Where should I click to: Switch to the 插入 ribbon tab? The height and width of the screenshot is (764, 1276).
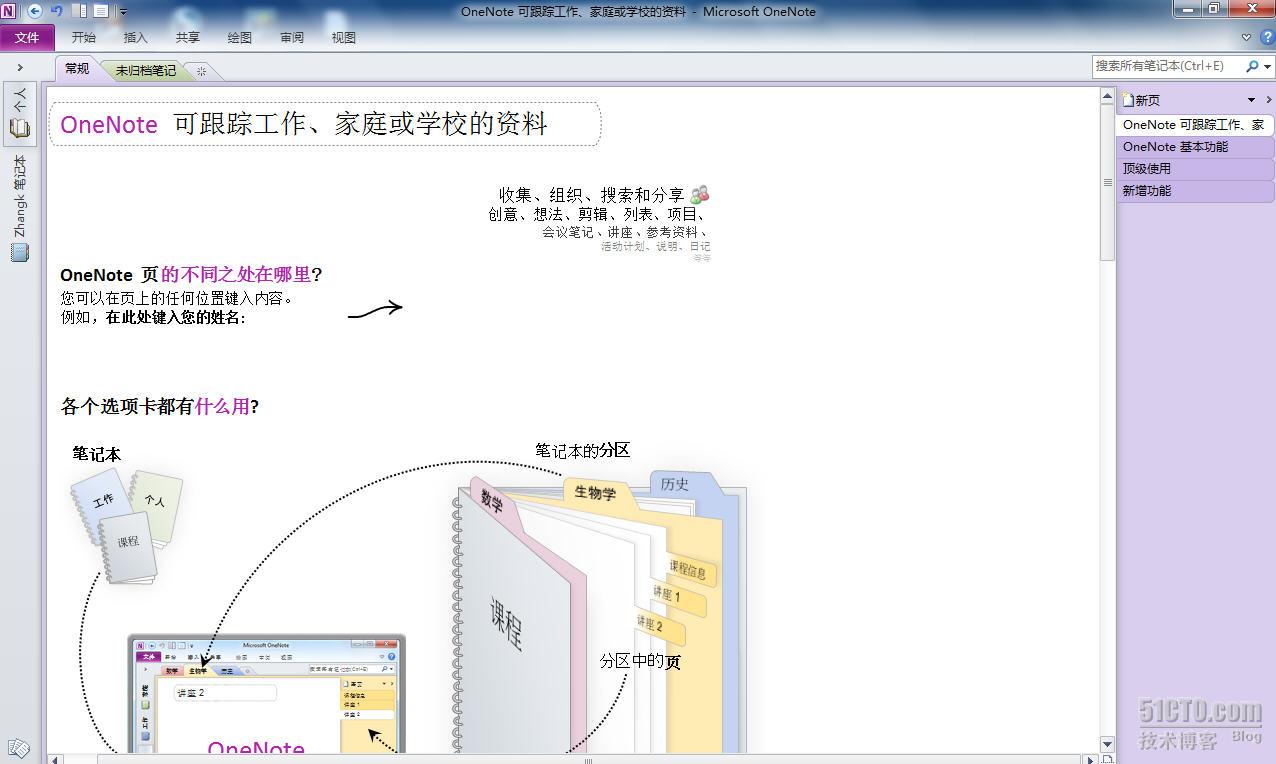[135, 37]
